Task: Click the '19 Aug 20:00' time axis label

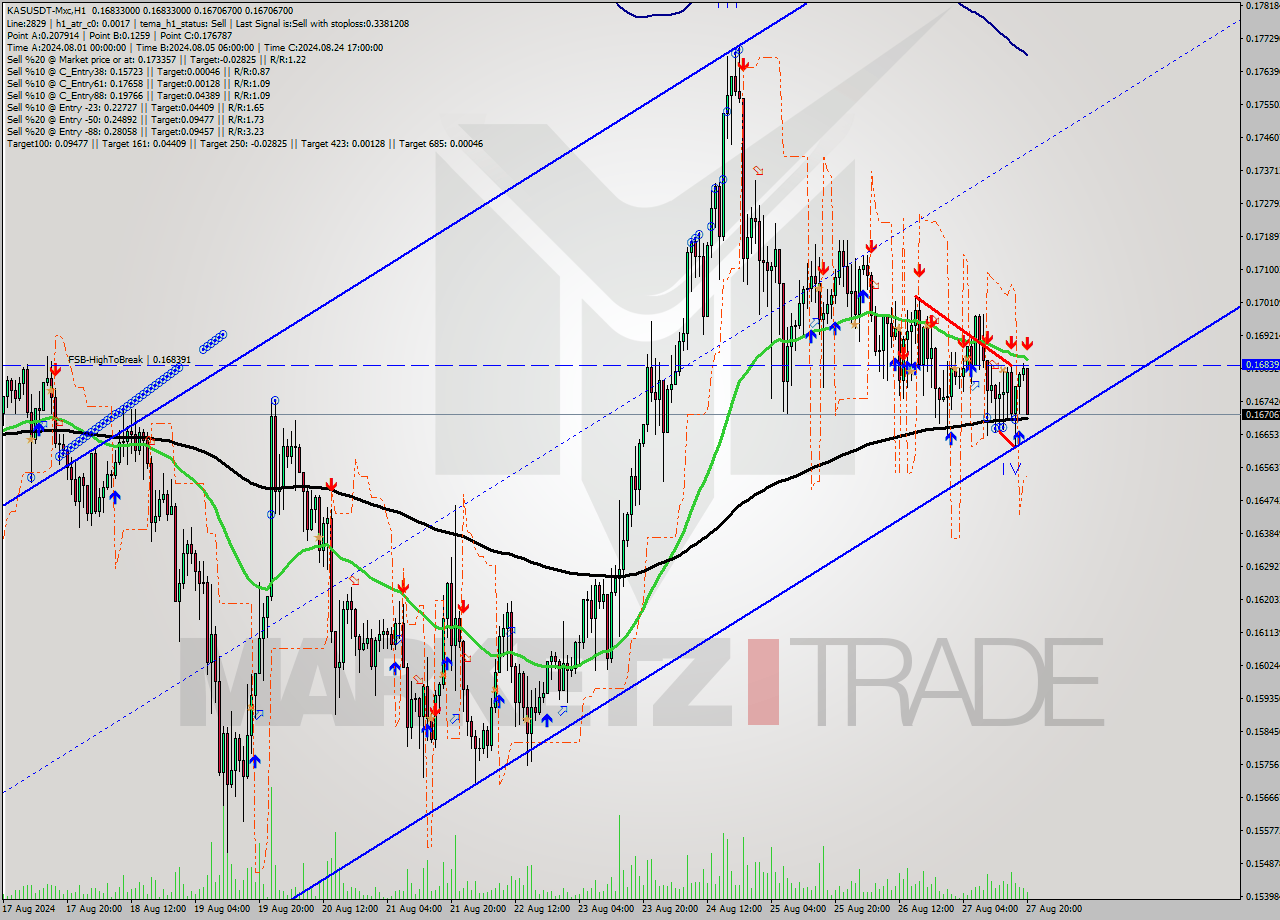Action: (x=284, y=909)
